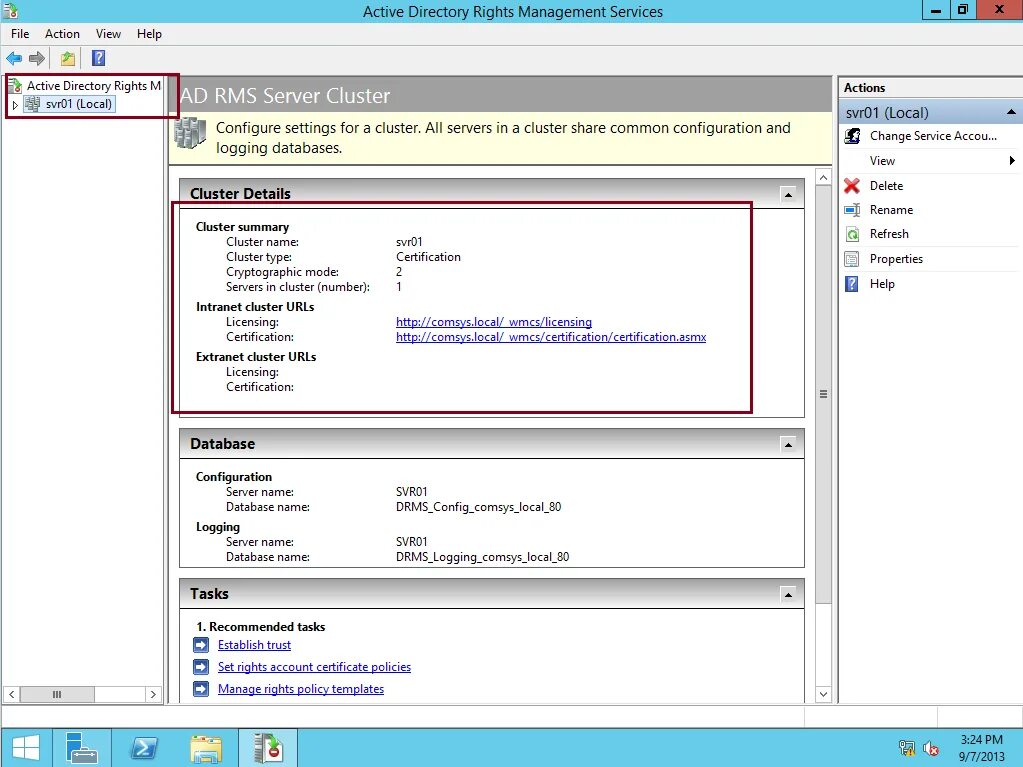Click the tree pane scroll right arrow
The width and height of the screenshot is (1023, 767).
coord(153,695)
